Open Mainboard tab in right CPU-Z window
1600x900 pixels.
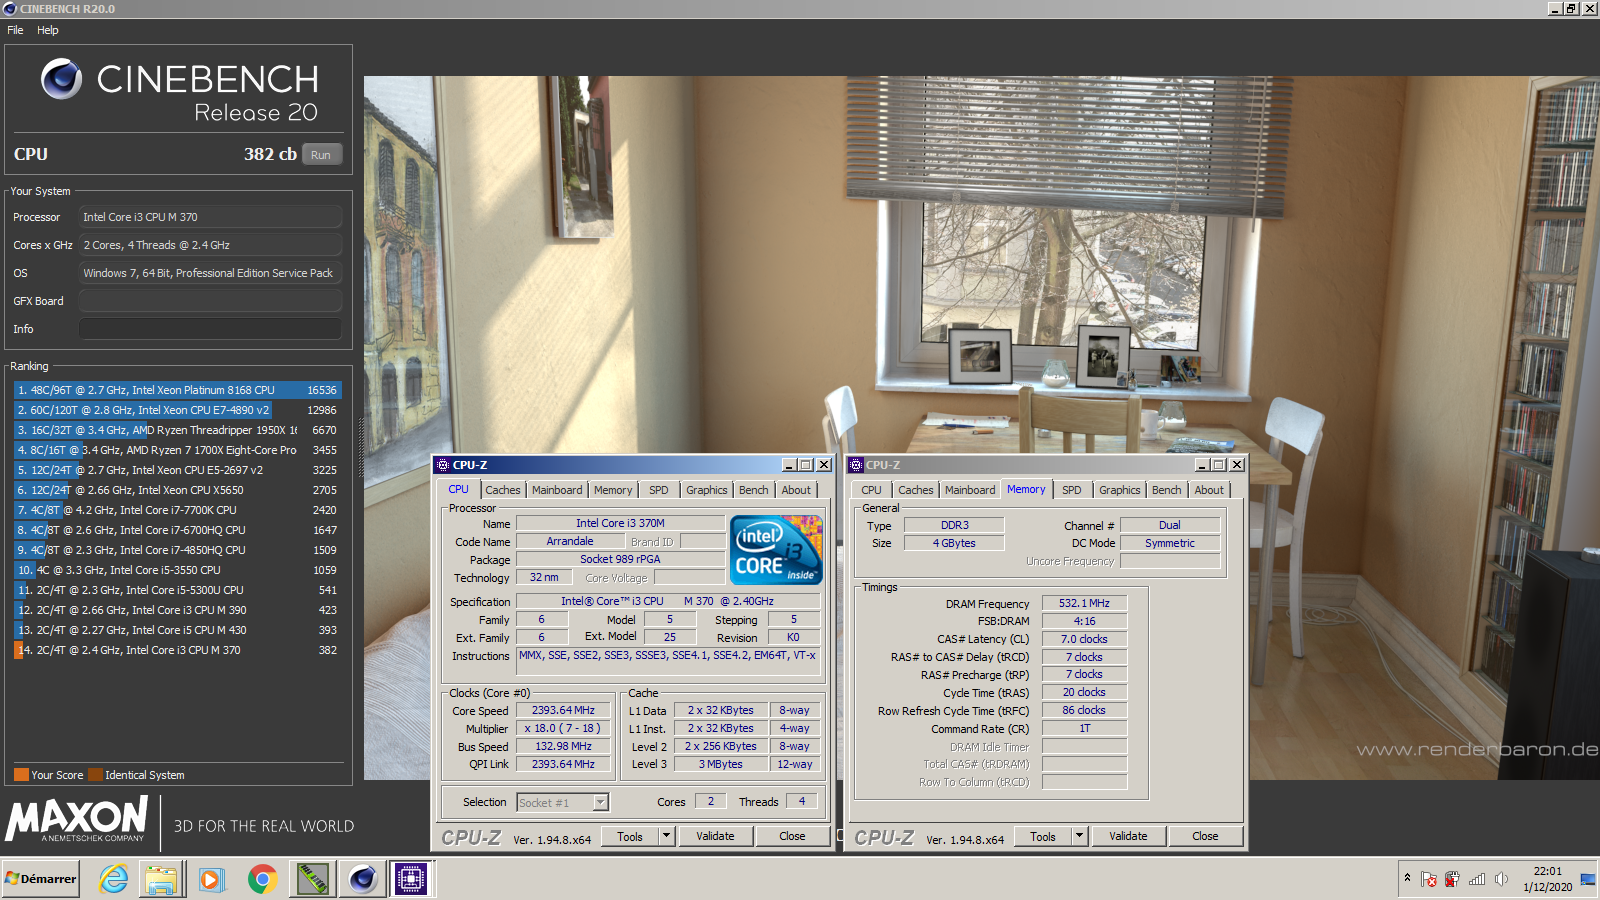tap(970, 490)
